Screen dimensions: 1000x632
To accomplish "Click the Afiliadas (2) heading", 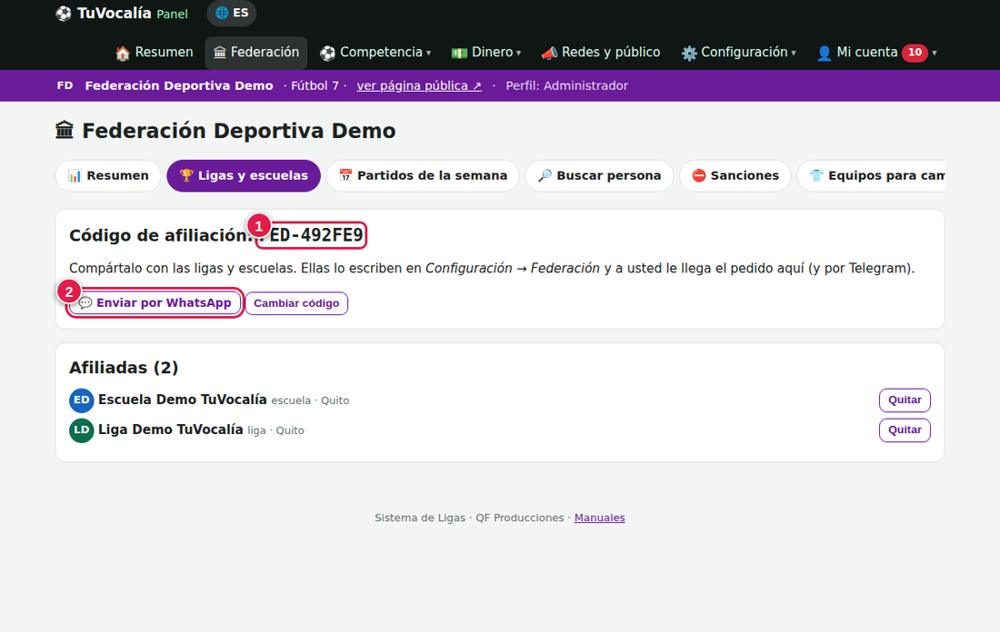I will tap(124, 368).
